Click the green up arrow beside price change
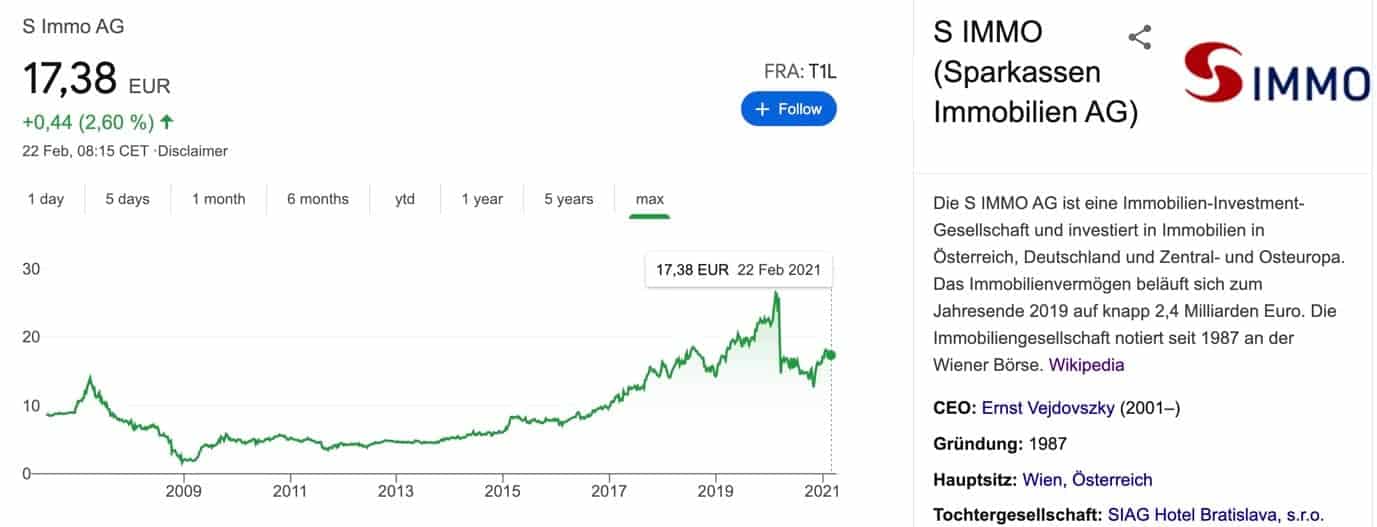This screenshot has height=527, width=1377. coord(166,122)
